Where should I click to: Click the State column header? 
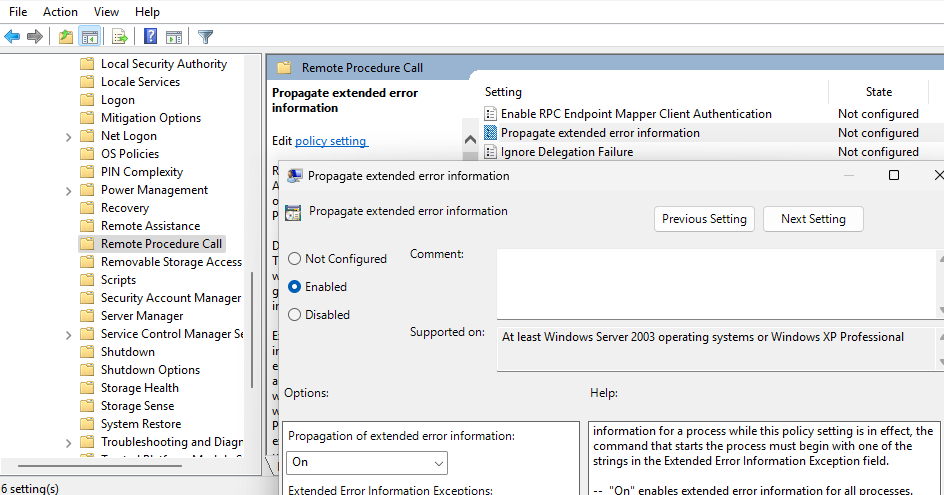(878, 92)
